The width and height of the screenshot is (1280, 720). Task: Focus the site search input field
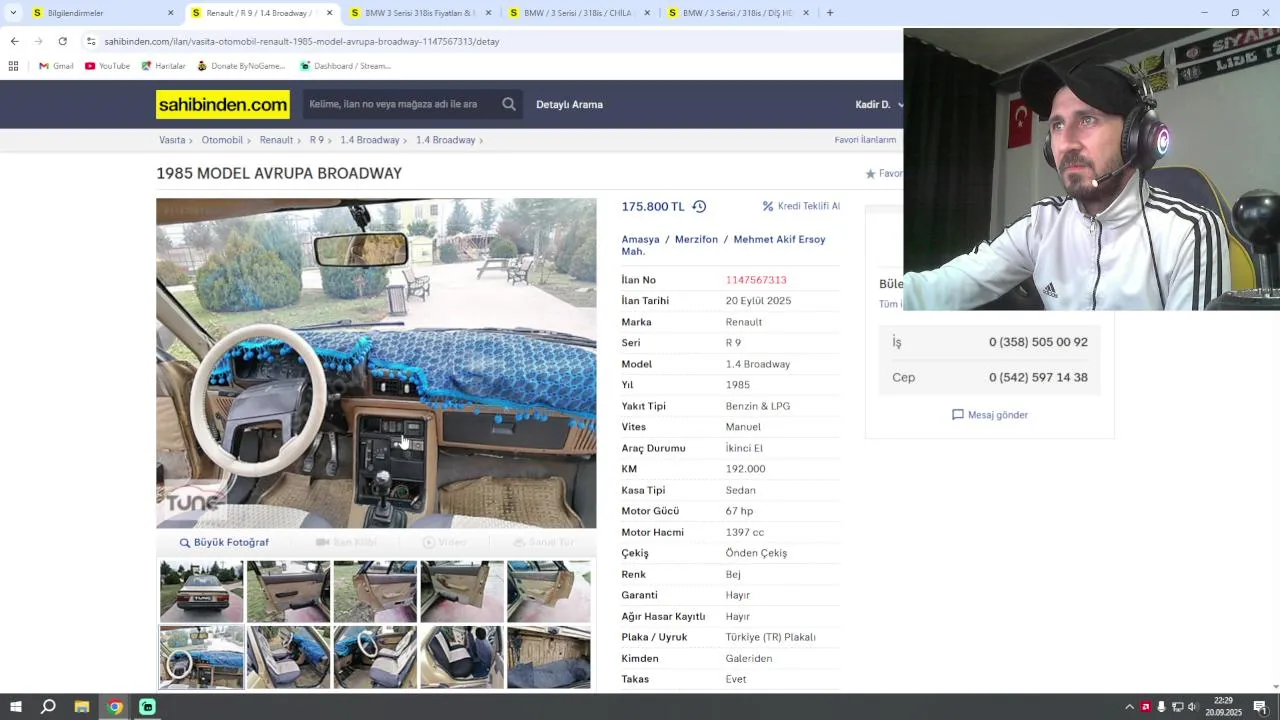[400, 104]
